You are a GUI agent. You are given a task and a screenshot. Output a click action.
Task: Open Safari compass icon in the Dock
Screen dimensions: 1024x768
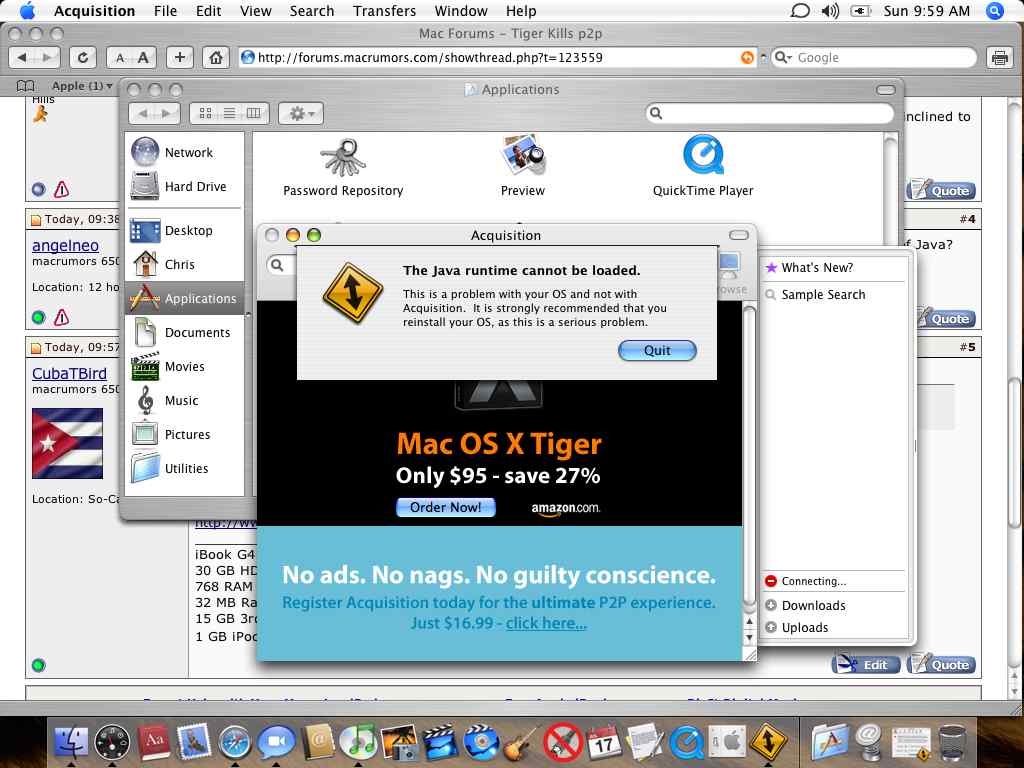point(234,743)
